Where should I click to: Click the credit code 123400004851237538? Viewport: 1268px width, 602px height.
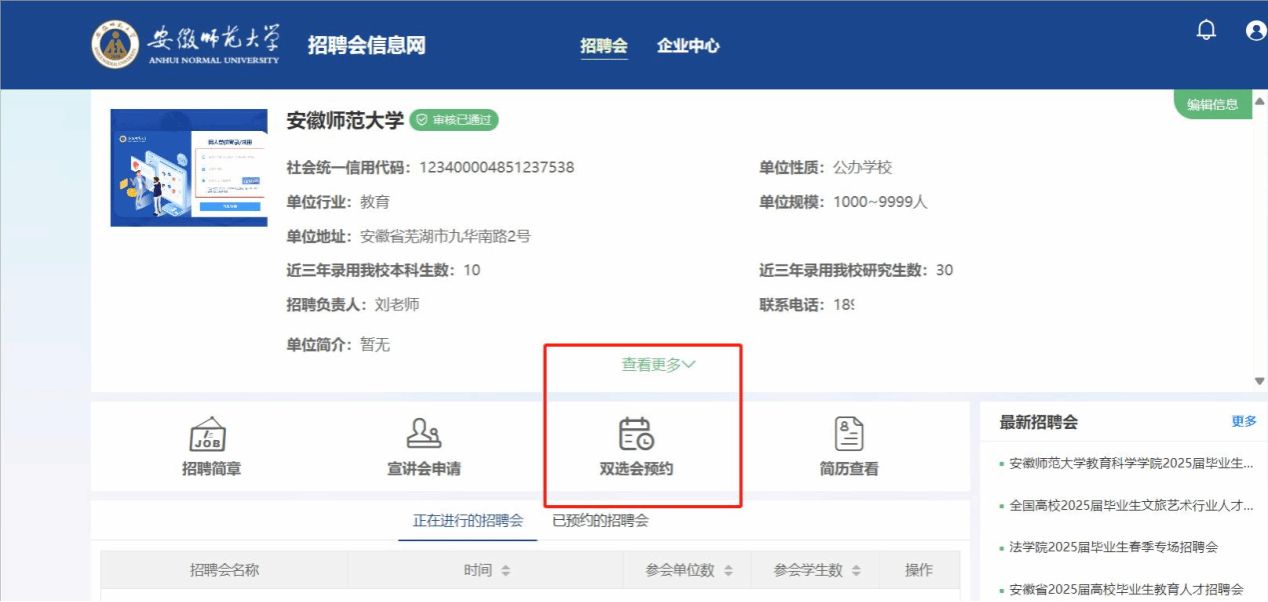click(496, 168)
